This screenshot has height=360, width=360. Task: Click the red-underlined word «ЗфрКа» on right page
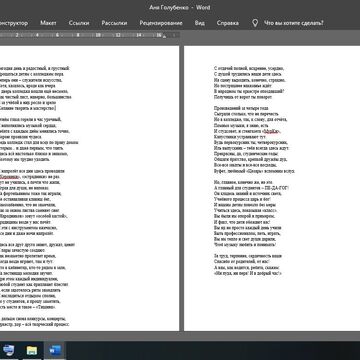(x=271, y=131)
